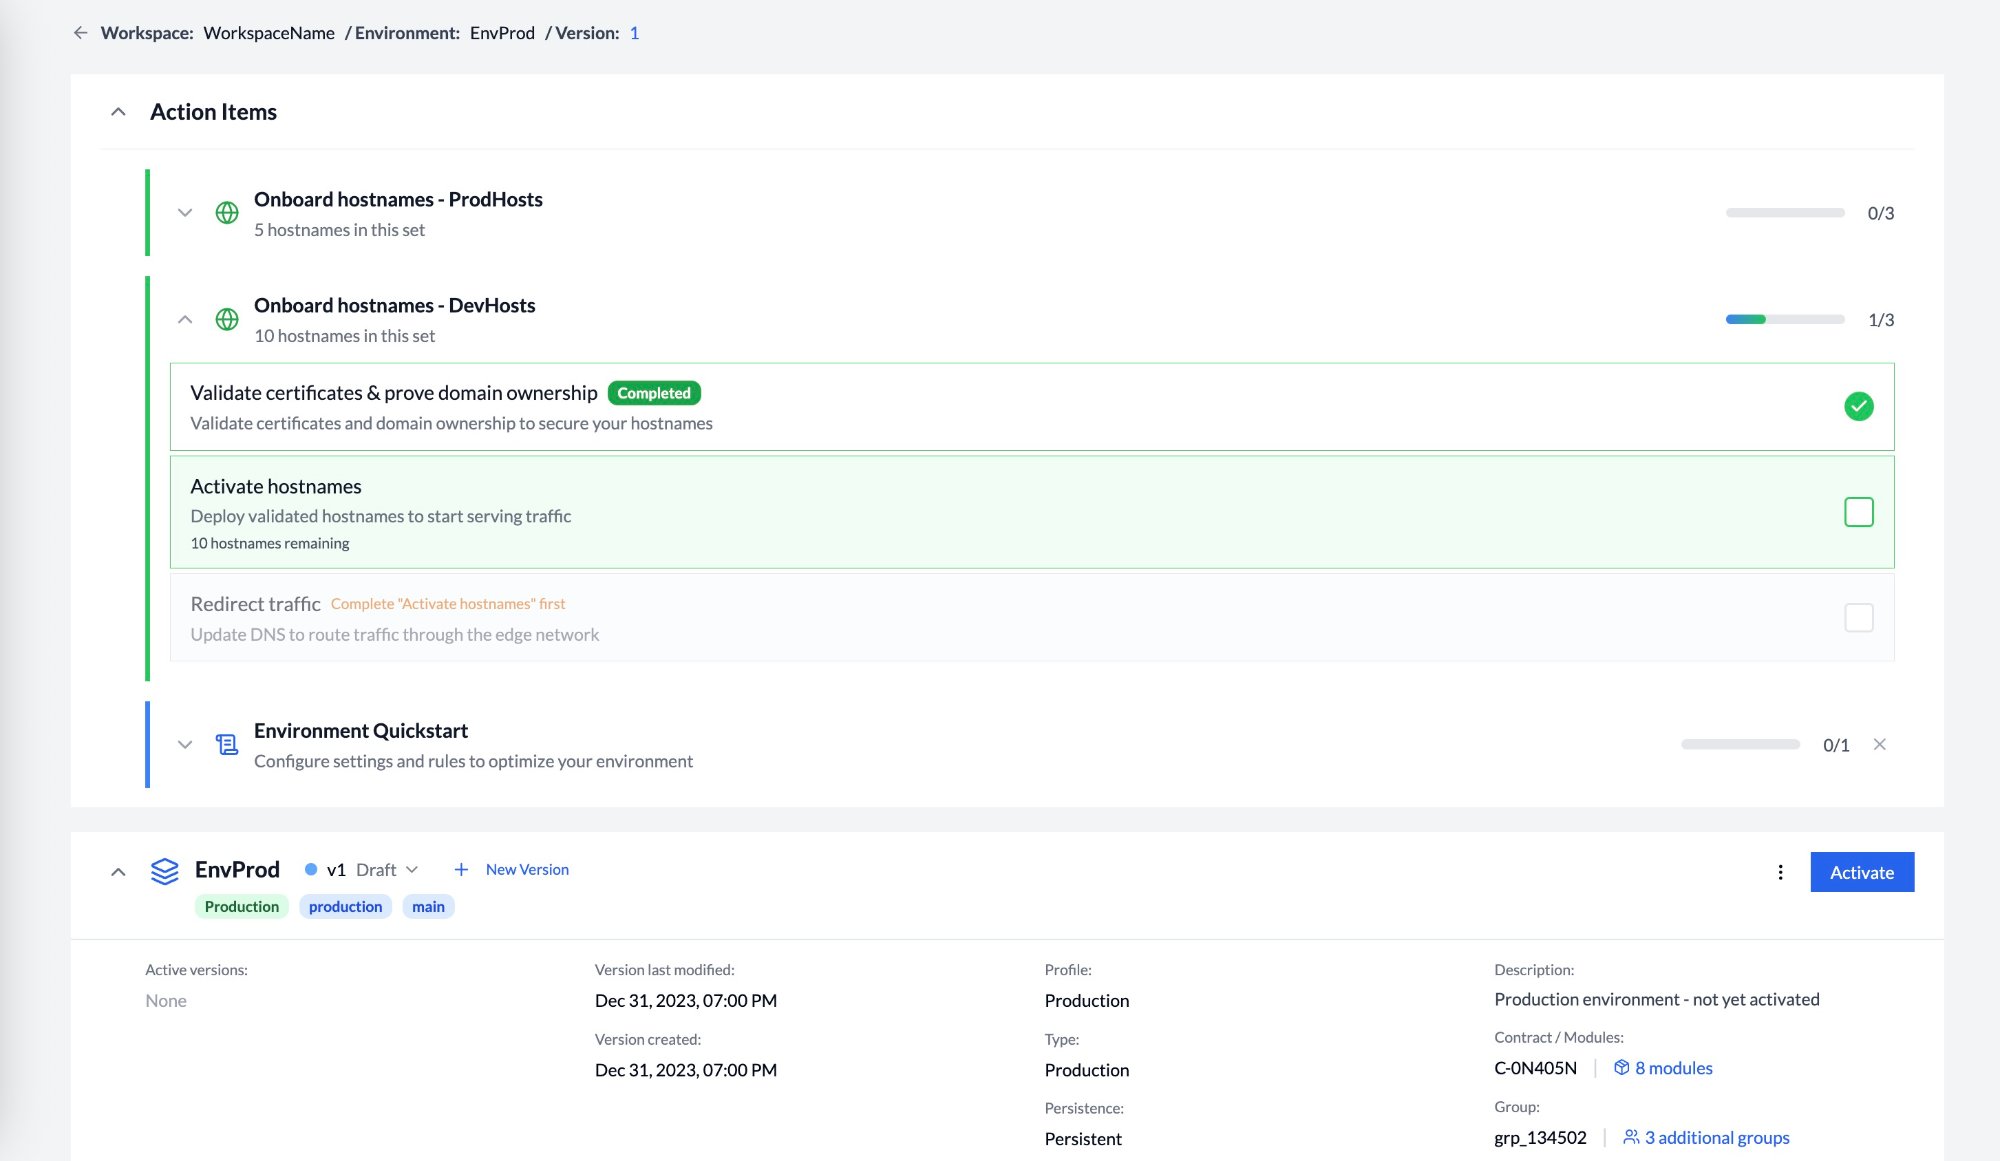
Task: Click the green completed checkmark for certificate validation
Action: point(1859,406)
